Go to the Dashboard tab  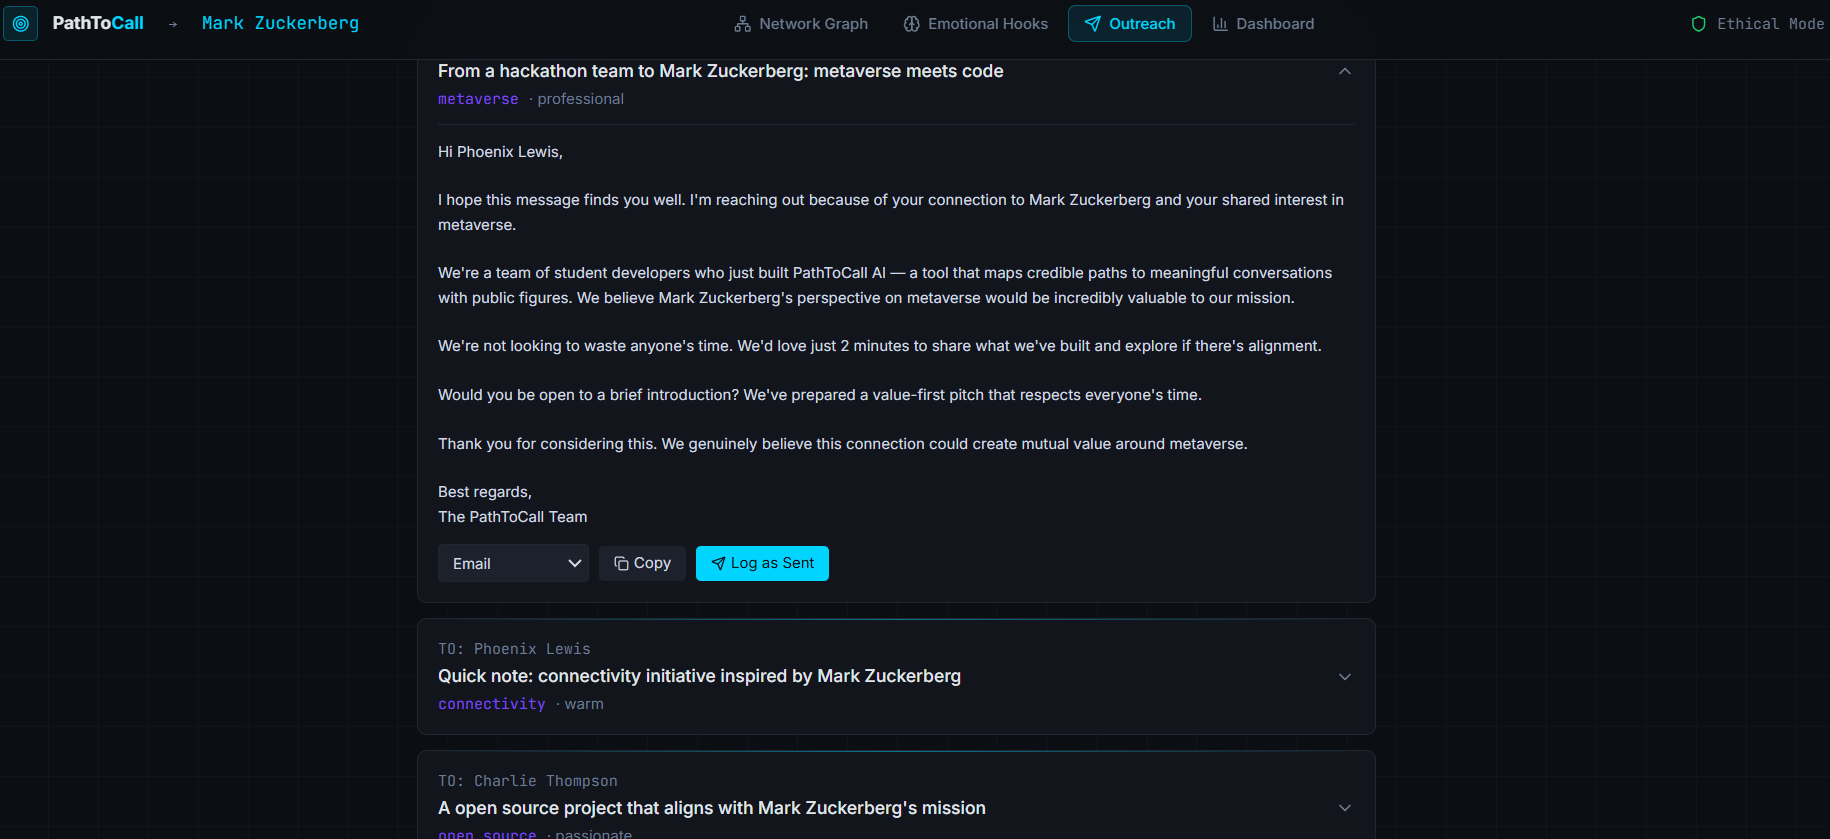click(x=1264, y=24)
